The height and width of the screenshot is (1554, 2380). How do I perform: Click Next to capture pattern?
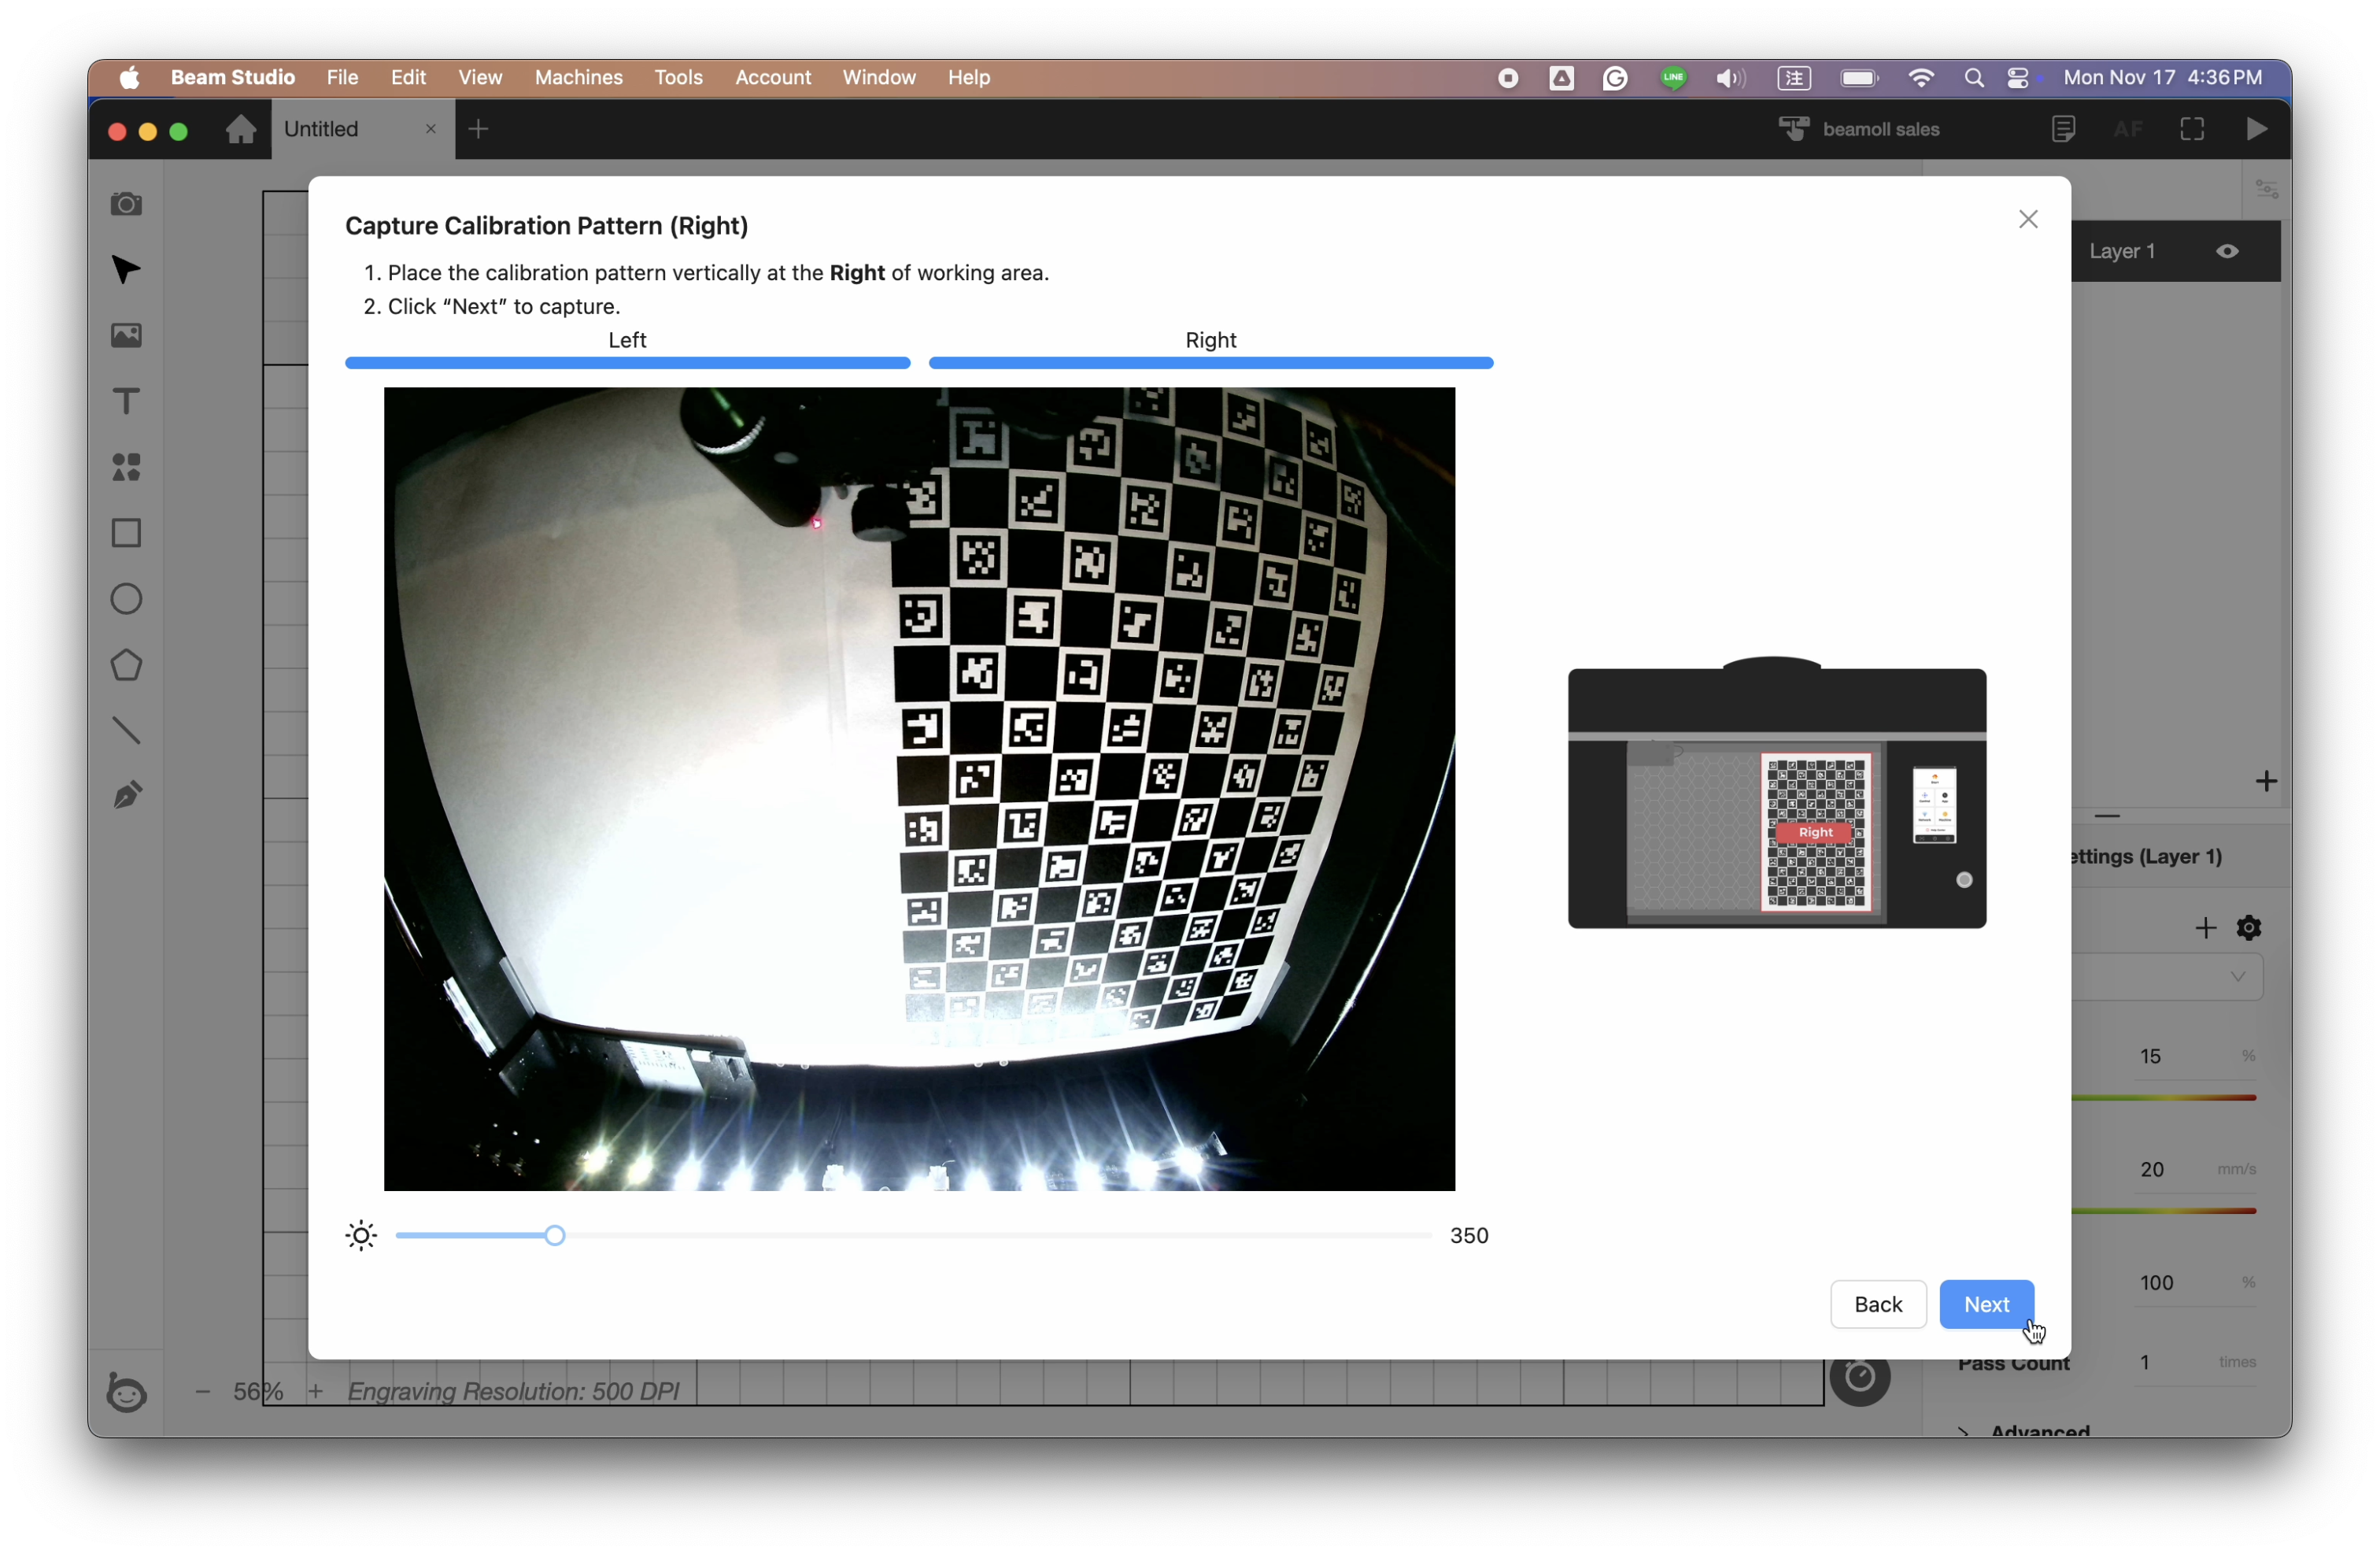click(1986, 1304)
